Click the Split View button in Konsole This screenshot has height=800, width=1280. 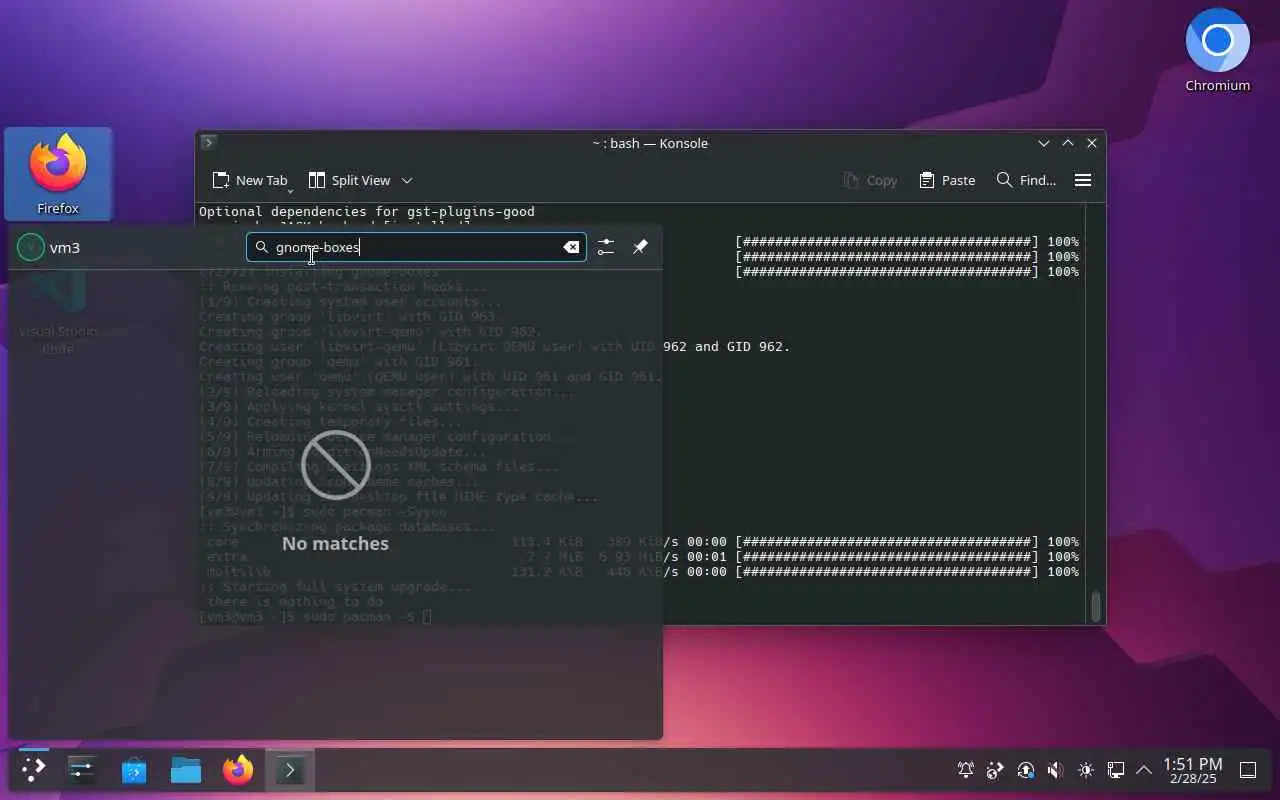349,180
